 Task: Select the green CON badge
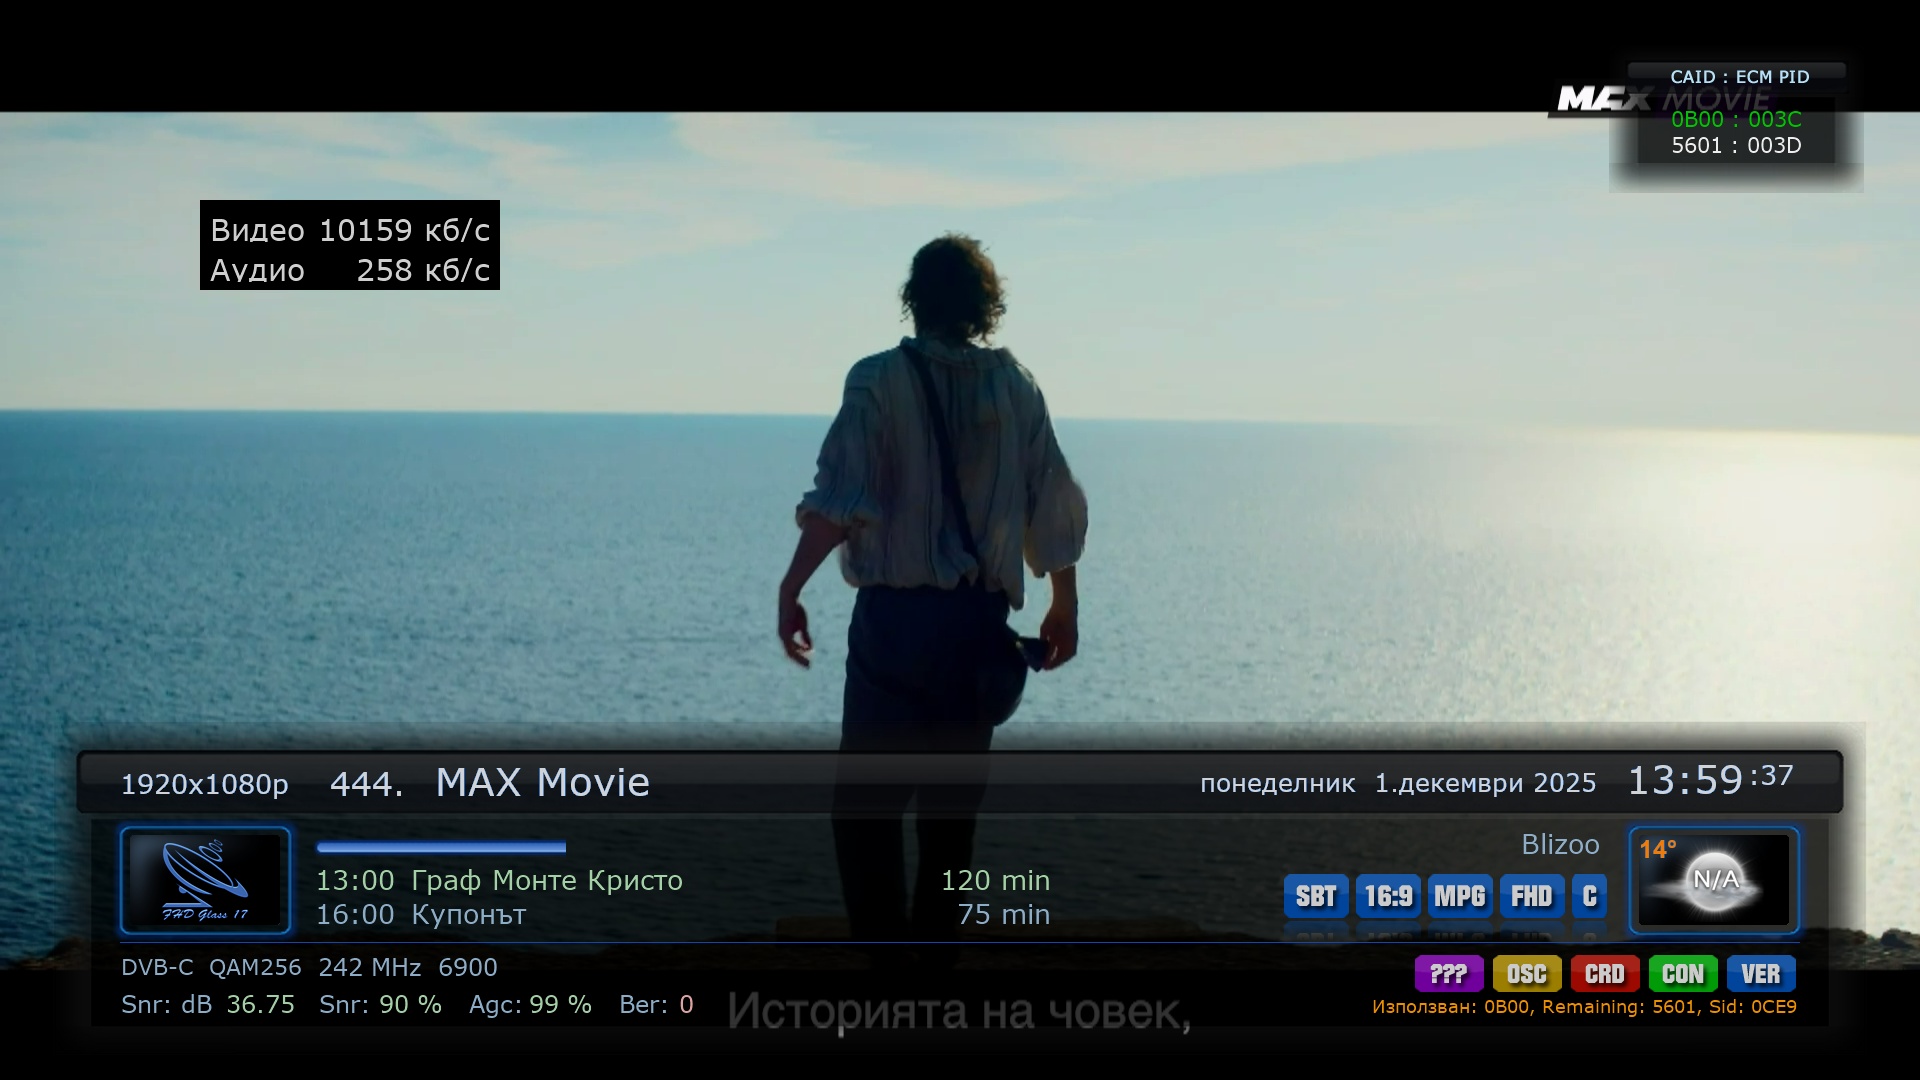1683,974
